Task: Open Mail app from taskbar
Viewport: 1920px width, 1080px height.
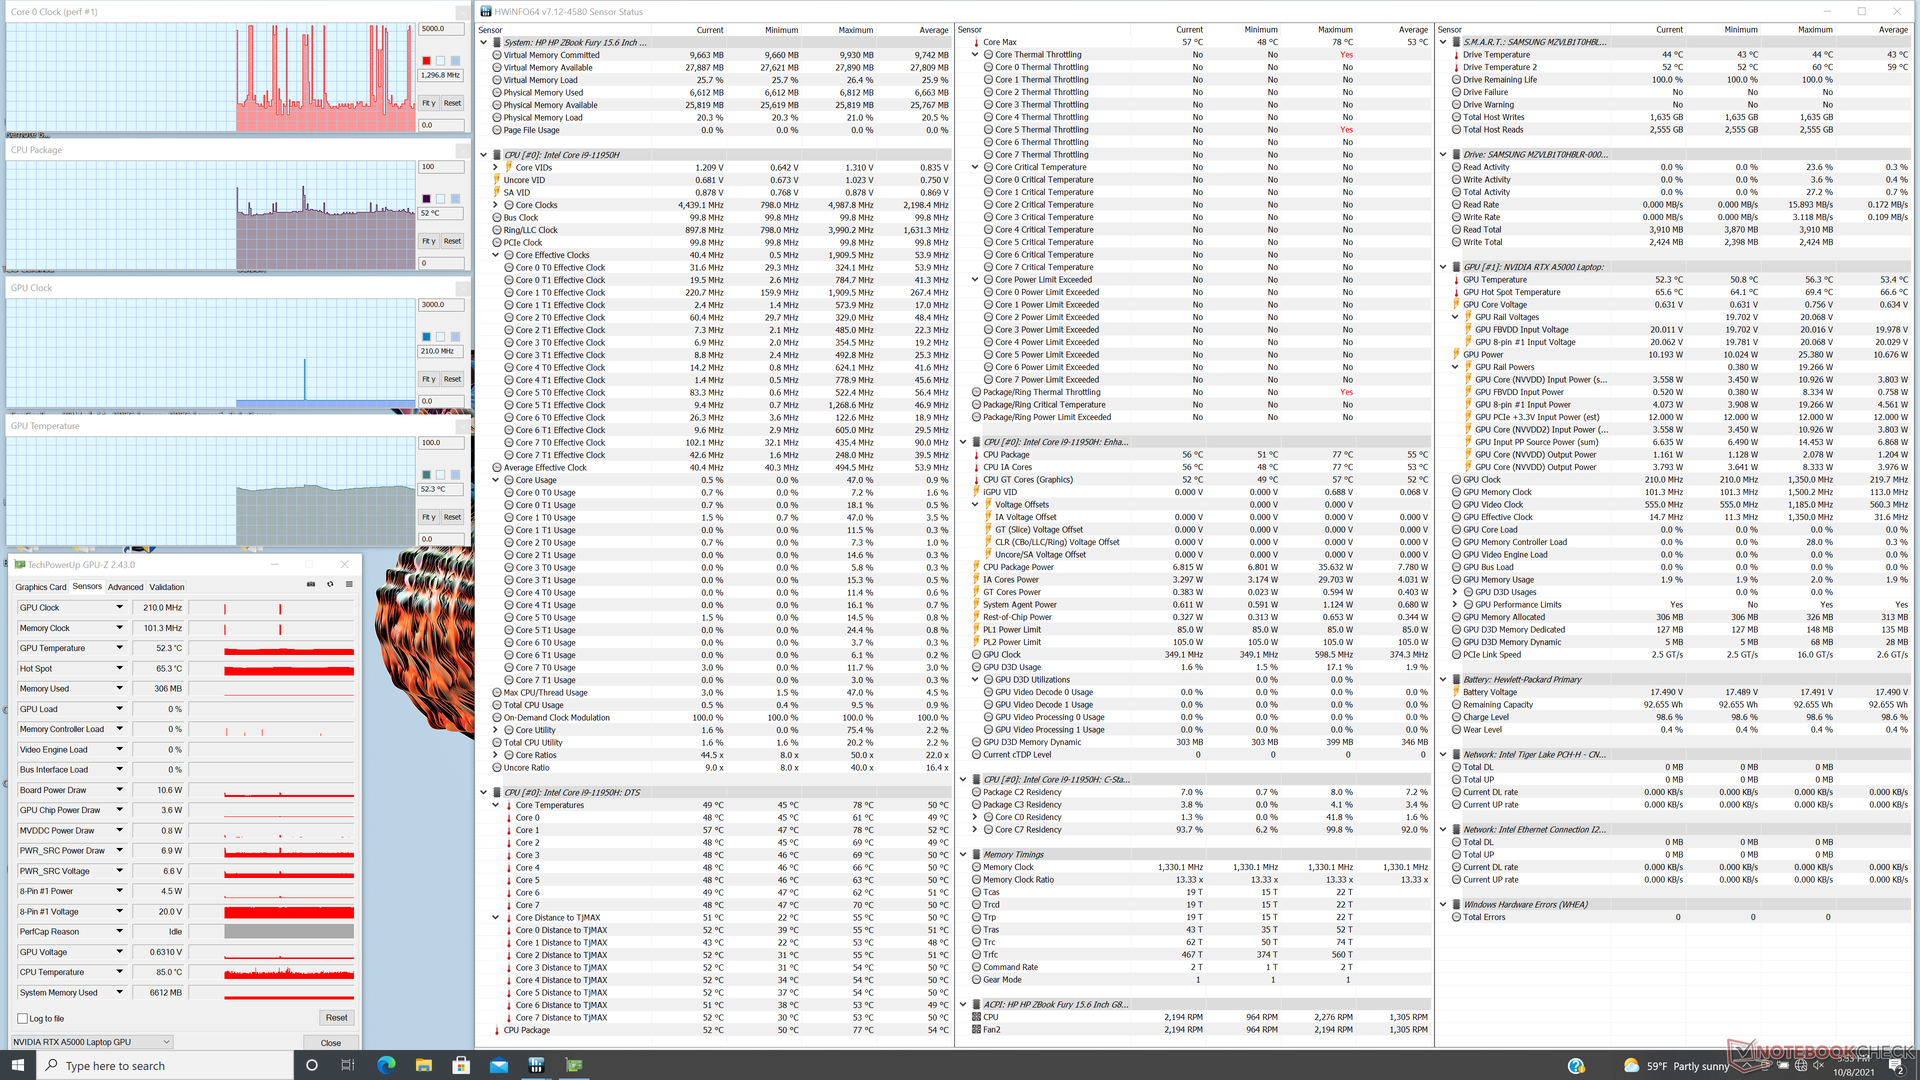Action: point(498,1065)
